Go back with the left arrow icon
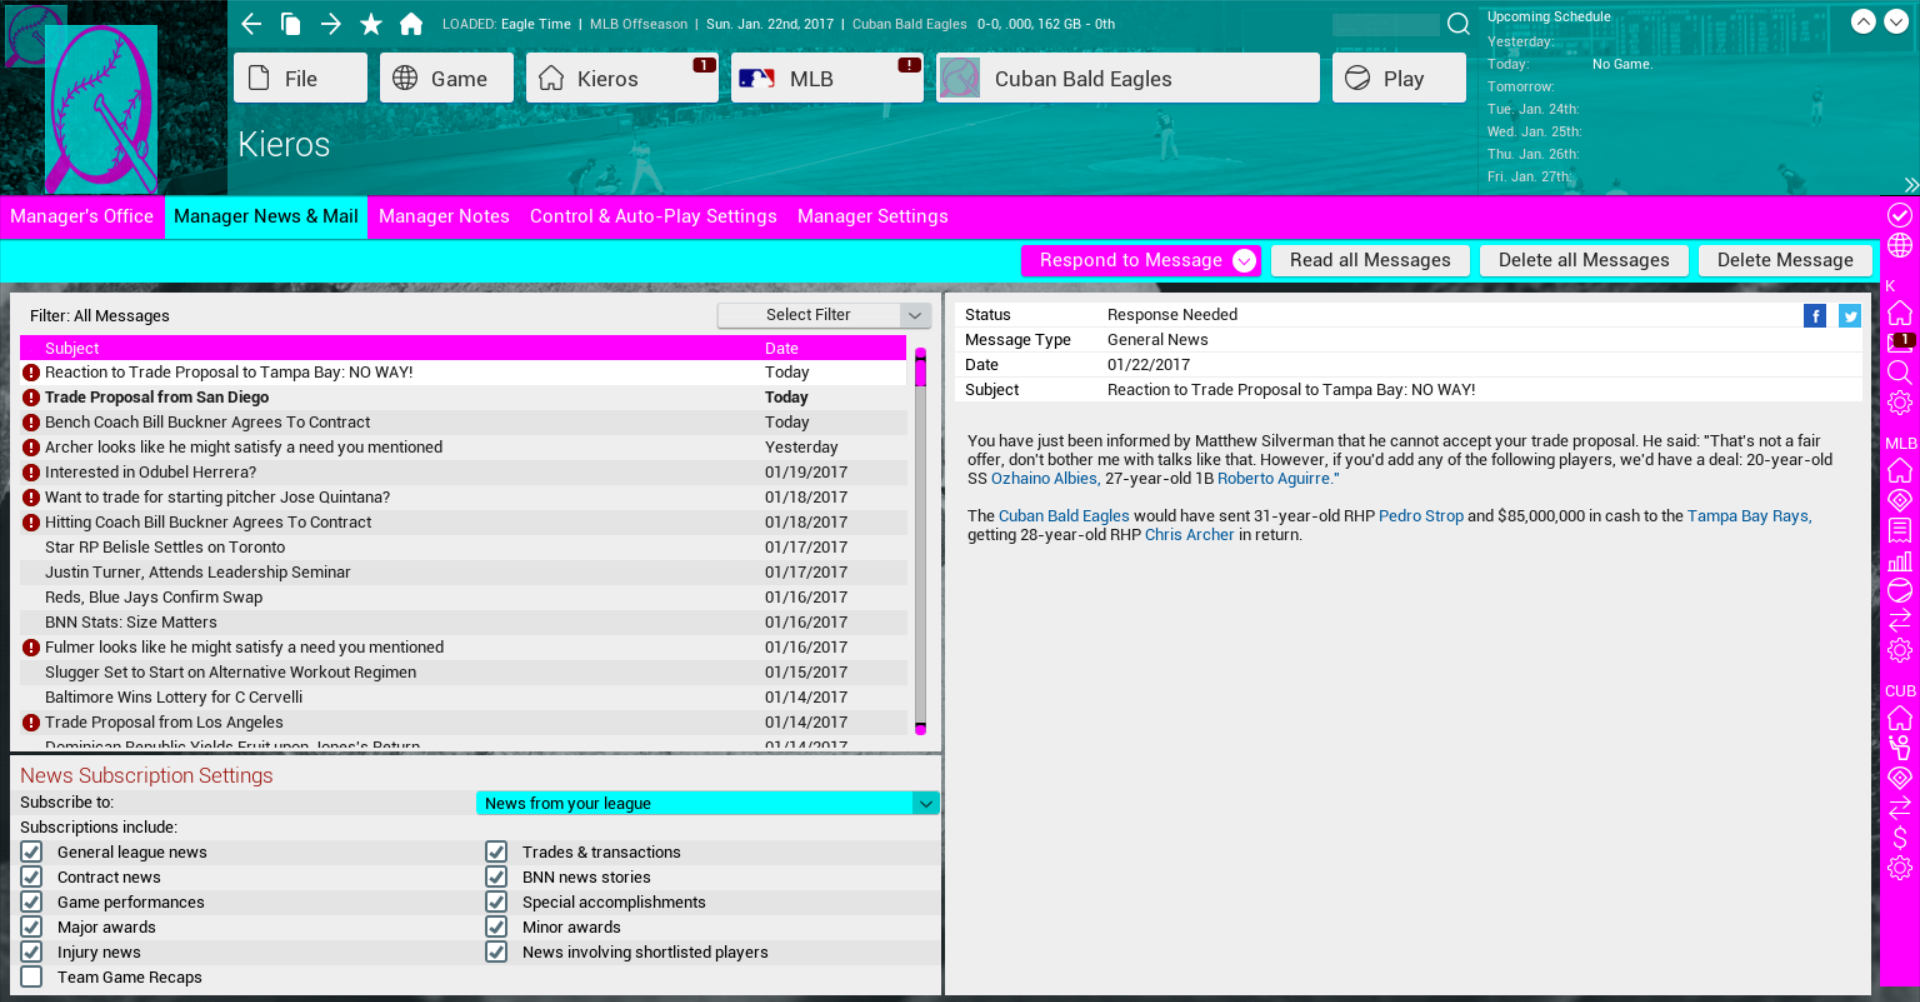 (251, 23)
